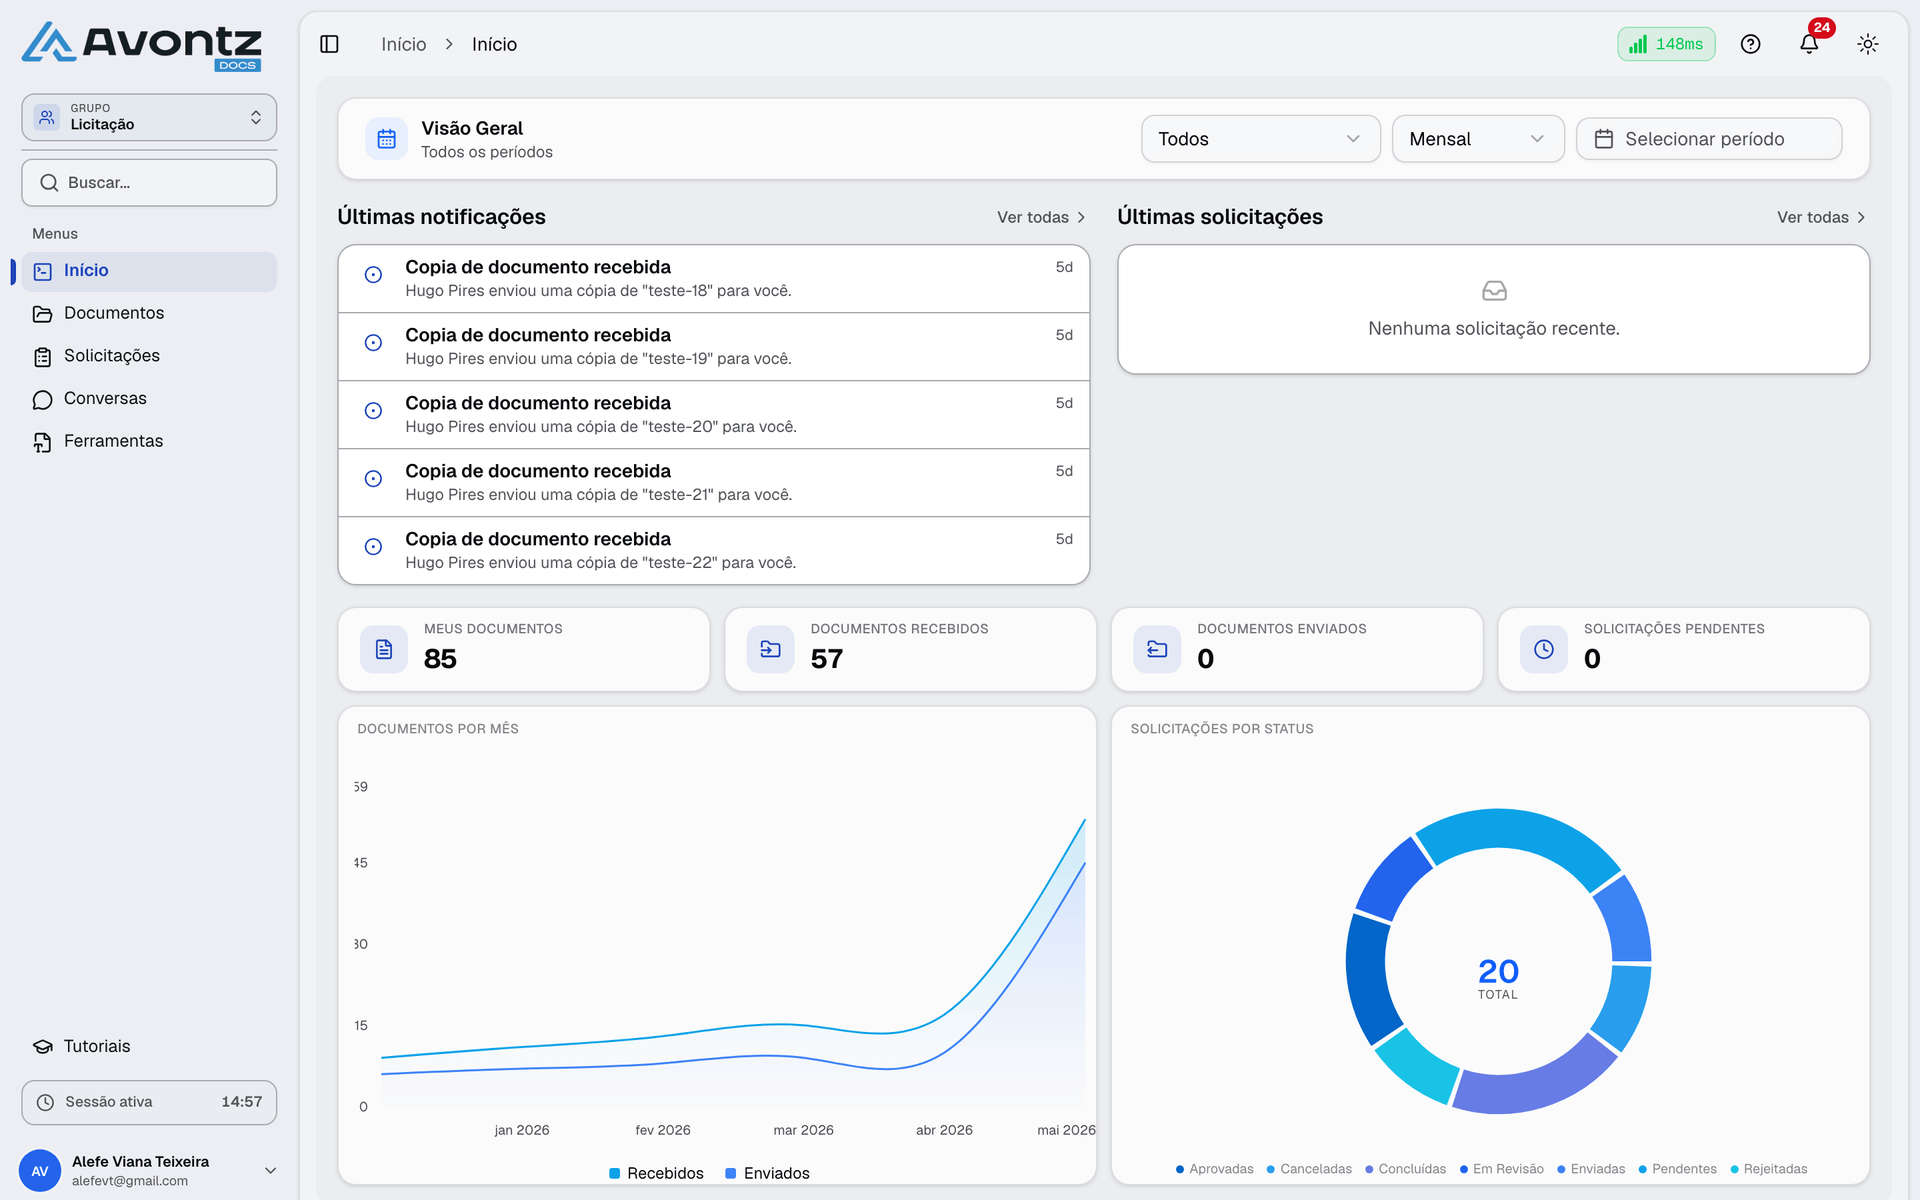Screen dimensions: 1920x1200
Task: Click the teste-20 notification circle icon
Action: coord(373,411)
